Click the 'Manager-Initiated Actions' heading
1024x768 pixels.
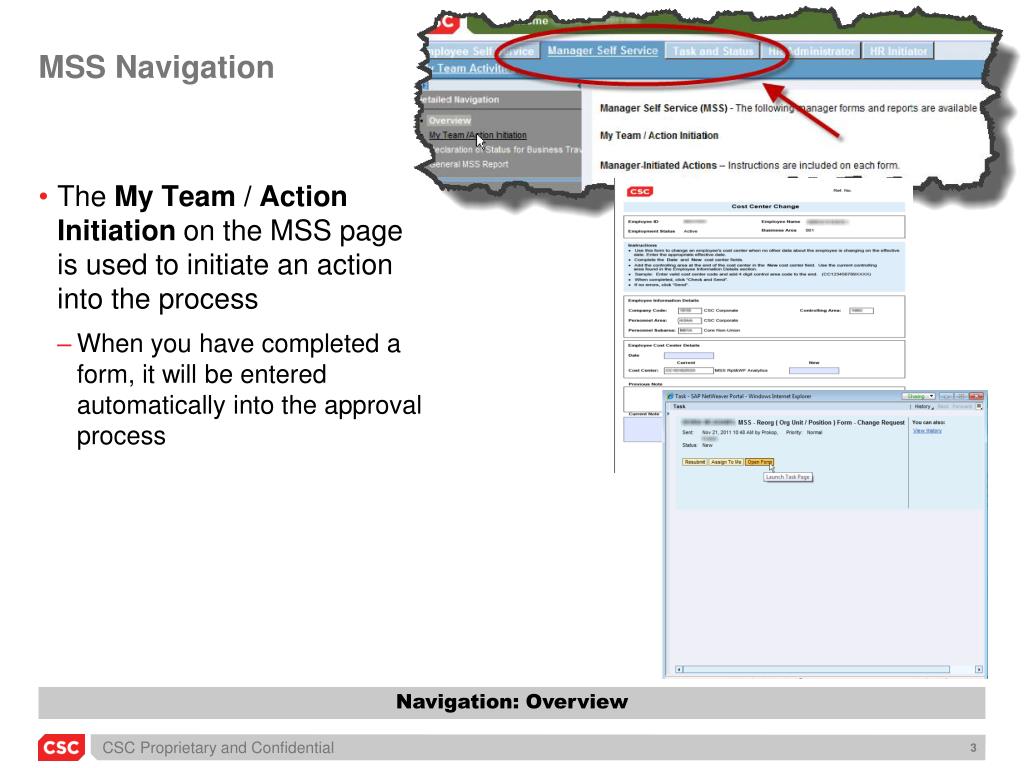coord(658,165)
